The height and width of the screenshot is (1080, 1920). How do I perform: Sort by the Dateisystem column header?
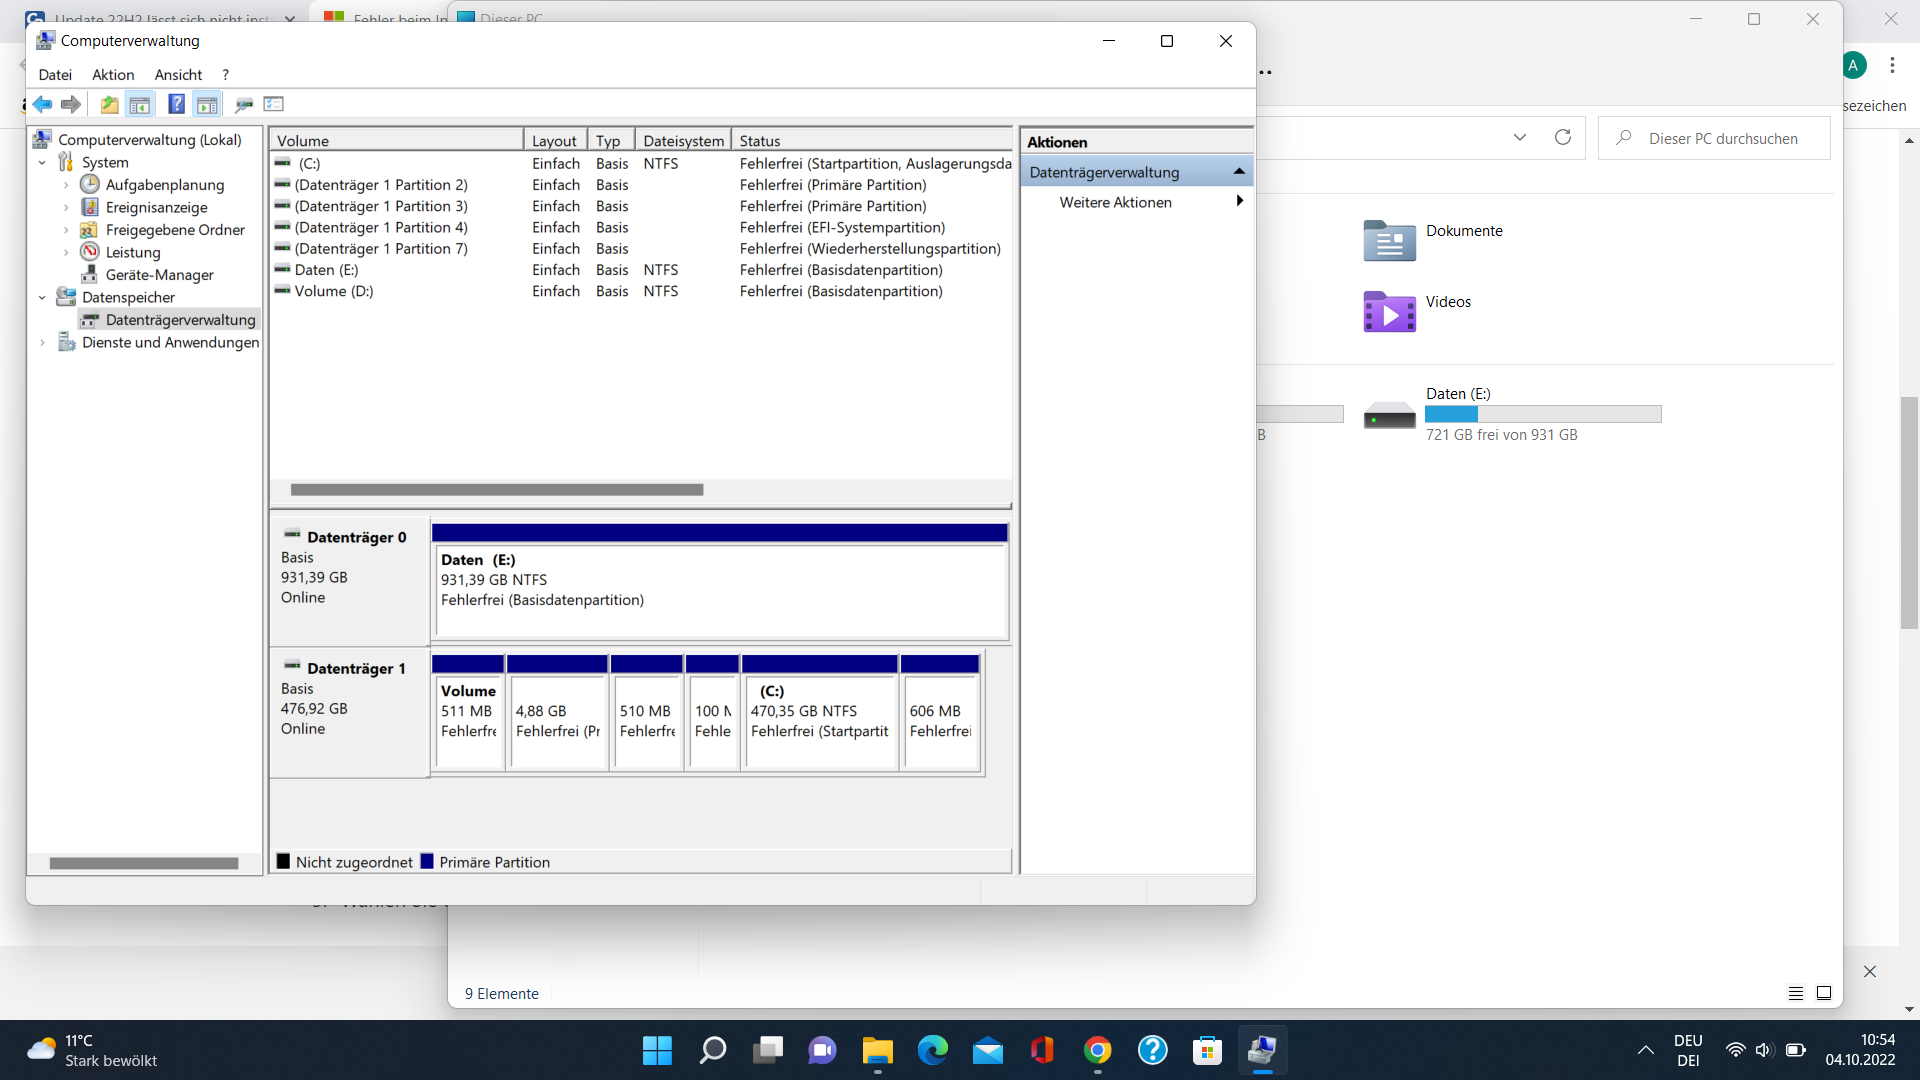point(683,141)
